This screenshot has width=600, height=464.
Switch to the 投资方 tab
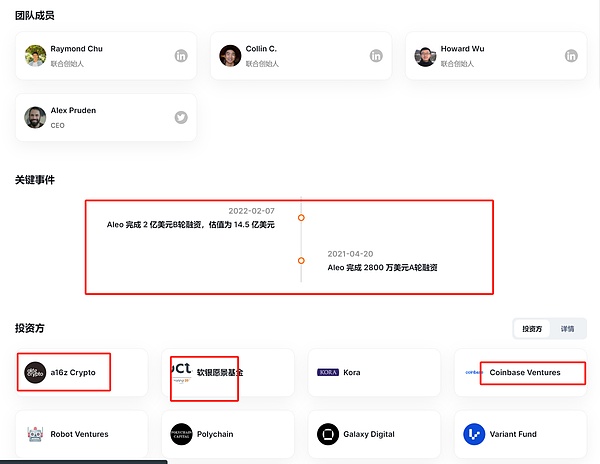coord(532,329)
